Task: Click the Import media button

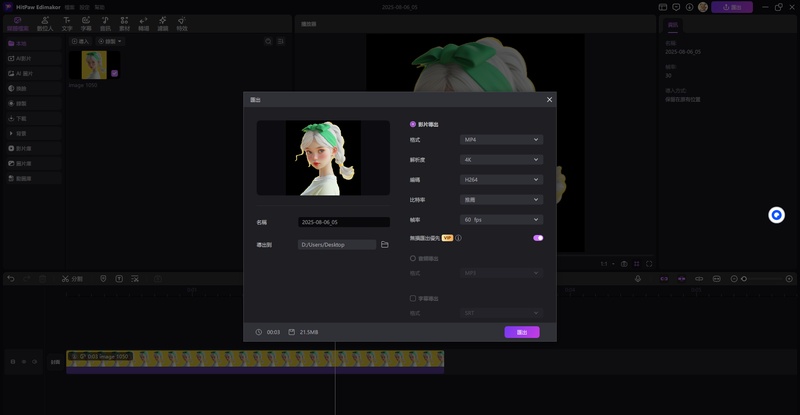Action: coord(80,41)
